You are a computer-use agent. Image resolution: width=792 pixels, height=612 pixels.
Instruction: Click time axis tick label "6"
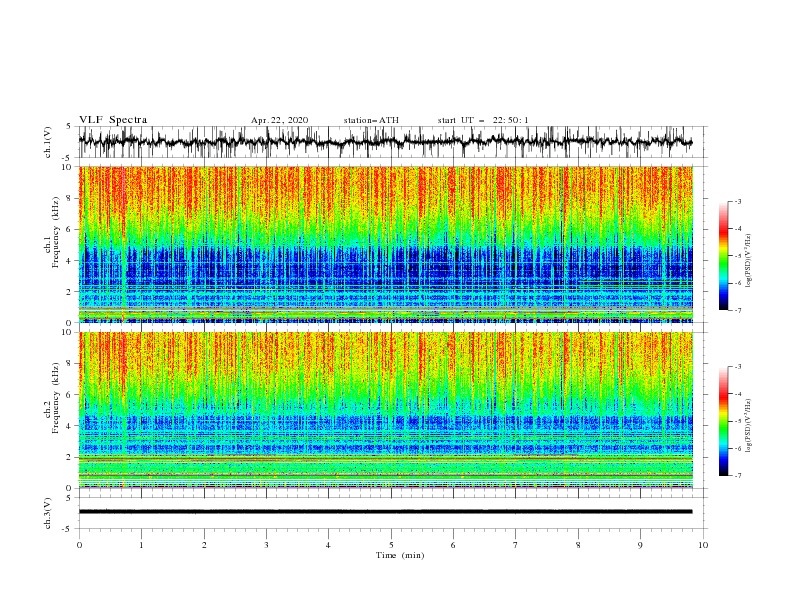(x=453, y=545)
